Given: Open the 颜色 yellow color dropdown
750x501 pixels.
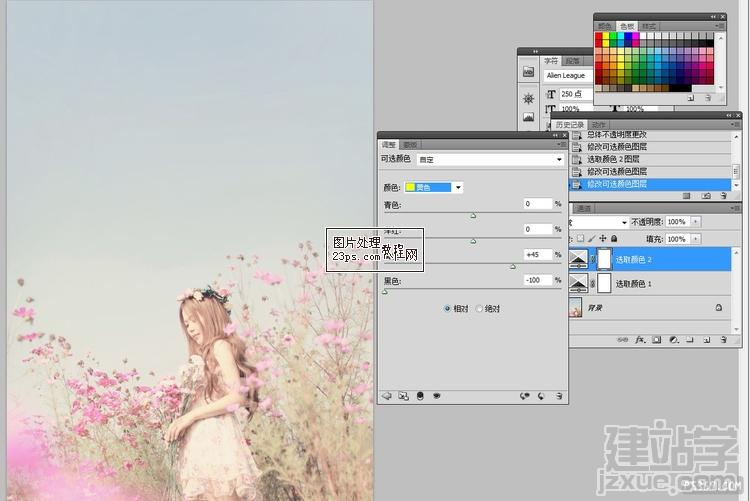Looking at the screenshot, I should tap(433, 187).
